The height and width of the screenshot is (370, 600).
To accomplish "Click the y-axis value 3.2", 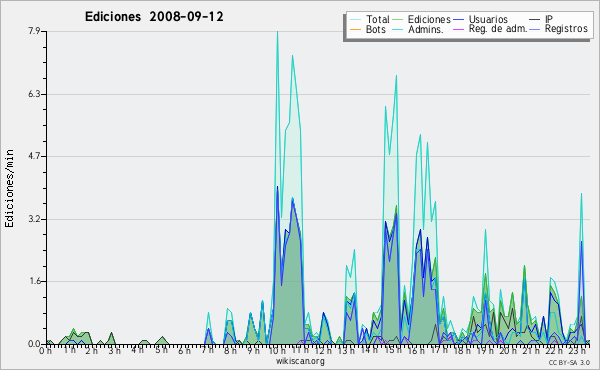I will (x=34, y=219).
